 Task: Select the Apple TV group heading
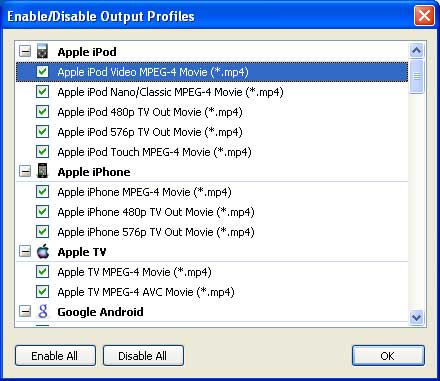[82, 252]
